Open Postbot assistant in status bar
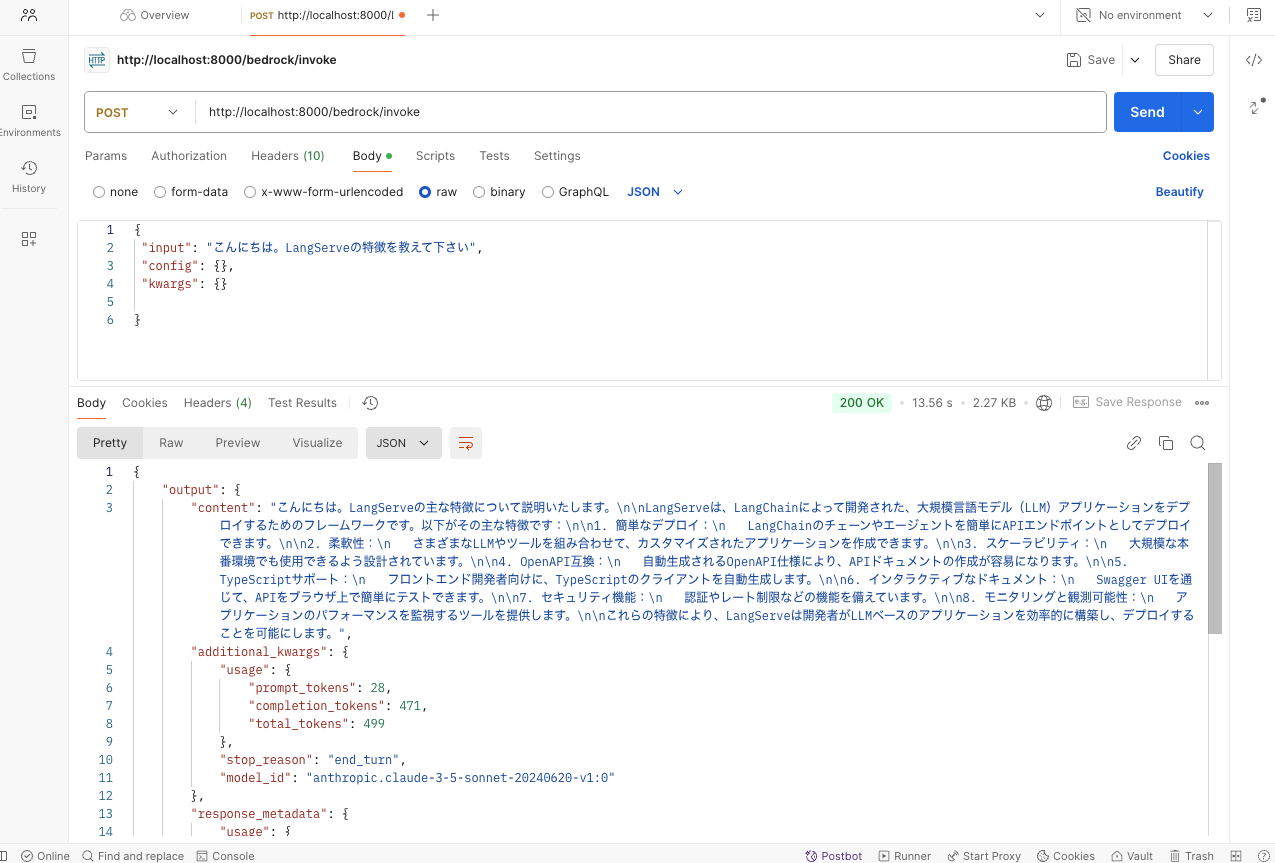 pyautogui.click(x=834, y=856)
